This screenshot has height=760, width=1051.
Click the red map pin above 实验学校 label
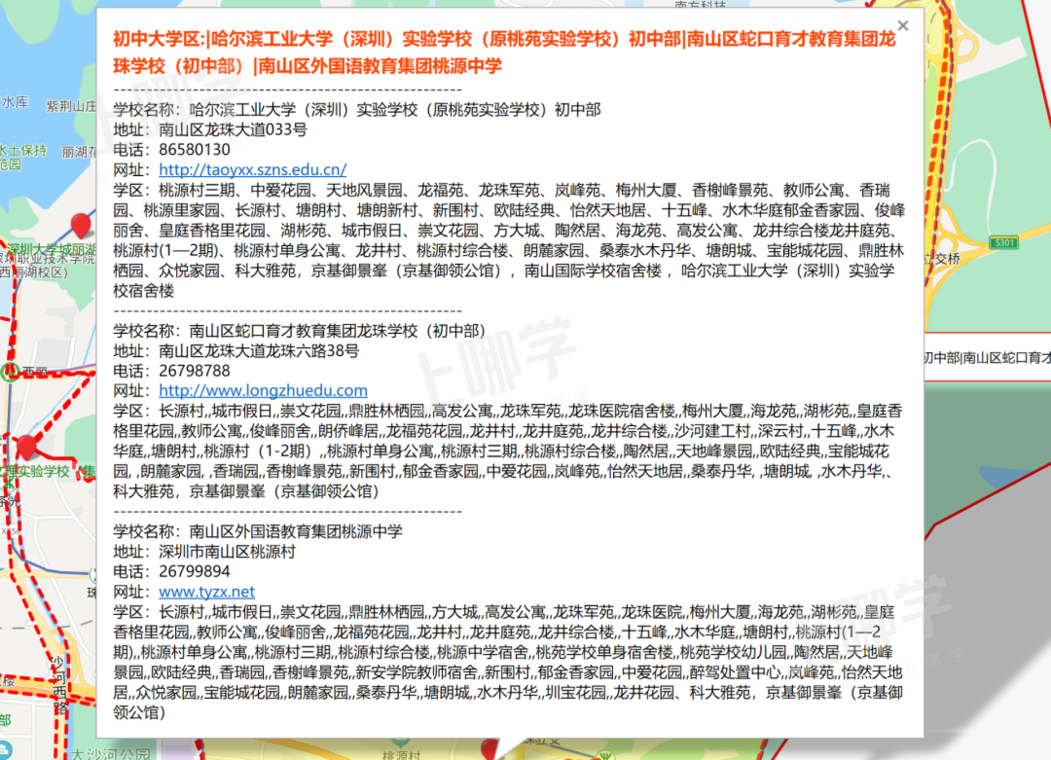pyautogui.click(x=27, y=446)
